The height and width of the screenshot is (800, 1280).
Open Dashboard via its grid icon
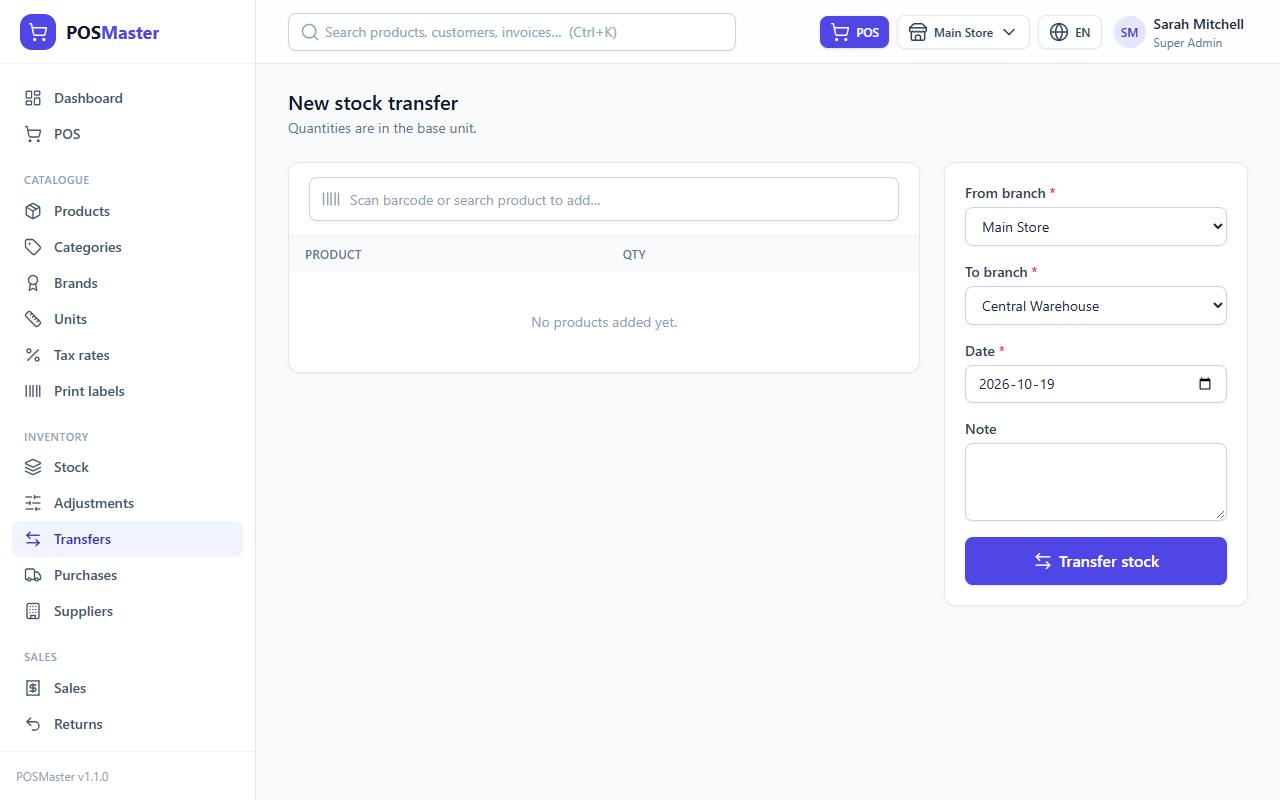click(x=33, y=98)
